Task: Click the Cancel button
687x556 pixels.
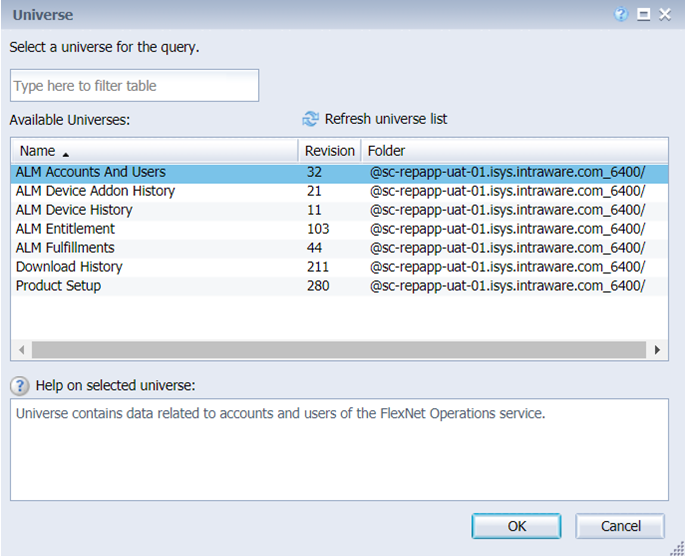Action: [x=620, y=526]
